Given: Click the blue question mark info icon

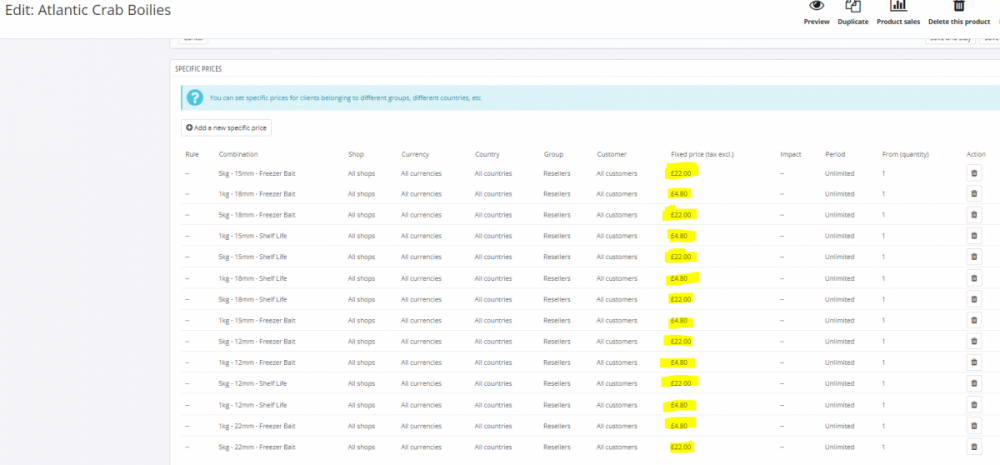Looking at the screenshot, I should (x=194, y=98).
